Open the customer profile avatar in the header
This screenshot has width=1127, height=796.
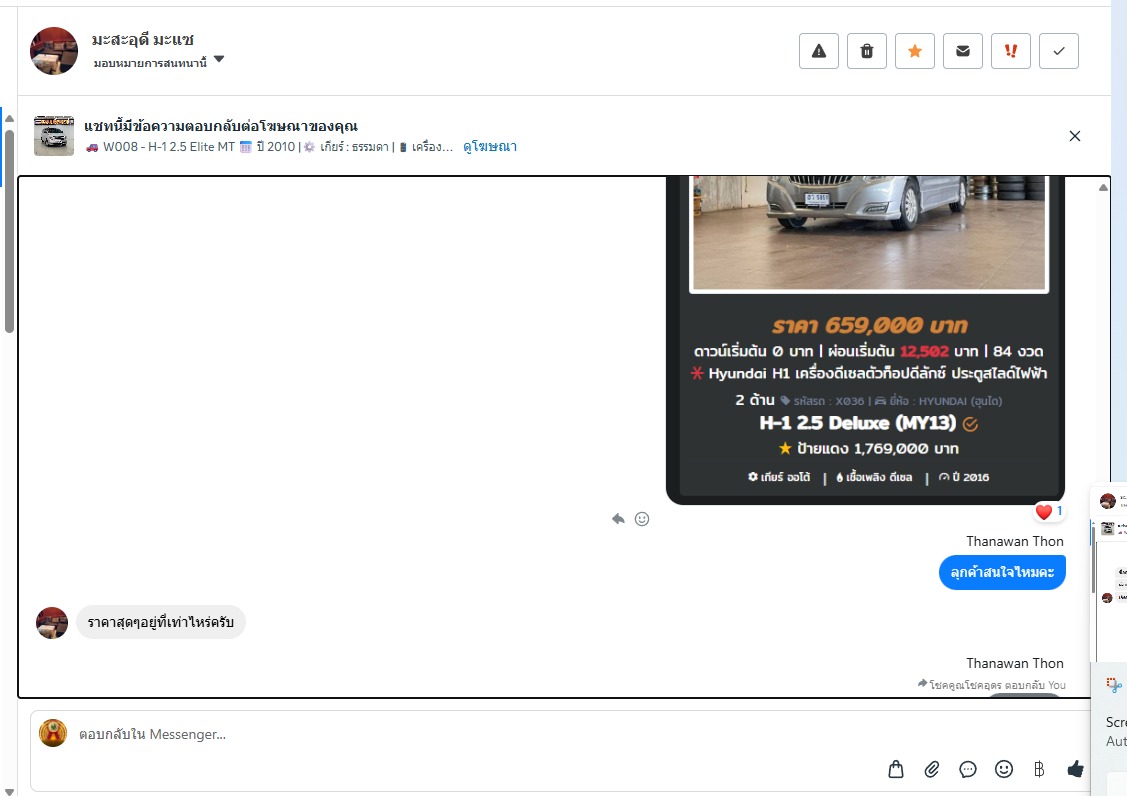pyautogui.click(x=54, y=51)
